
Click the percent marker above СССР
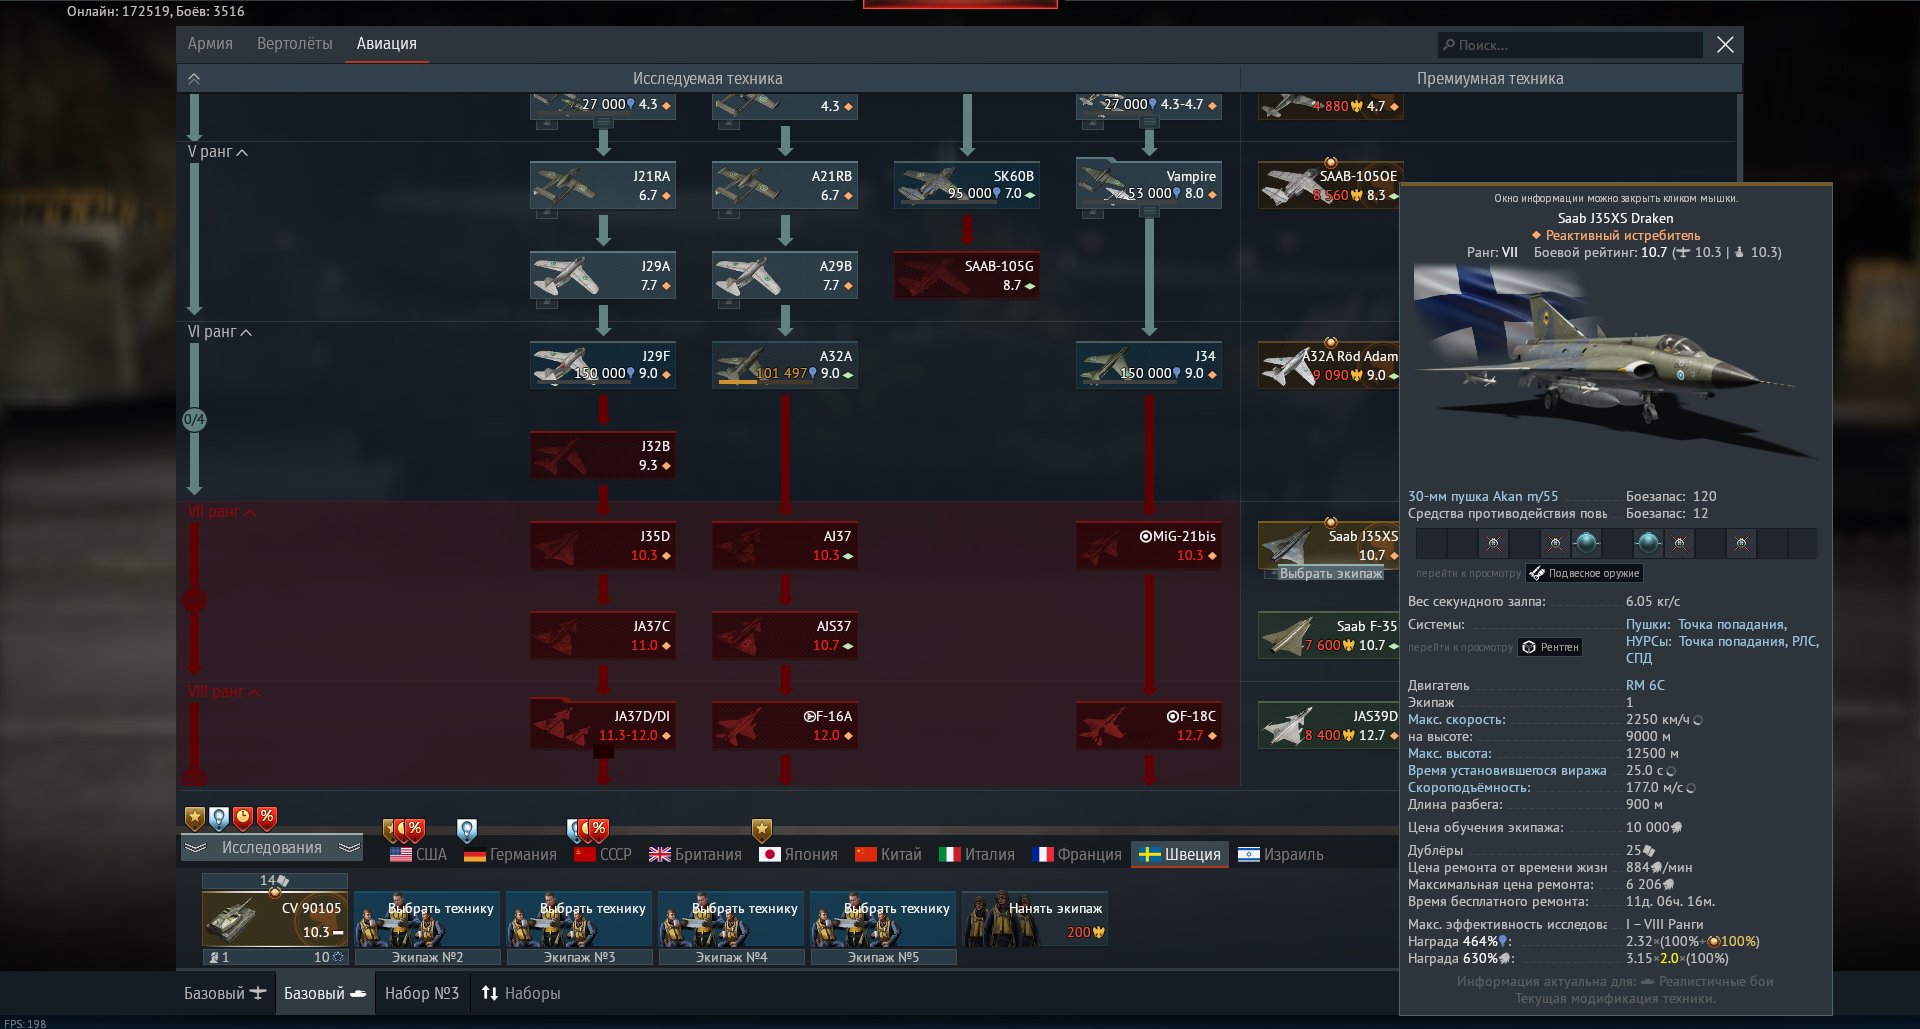point(599,830)
